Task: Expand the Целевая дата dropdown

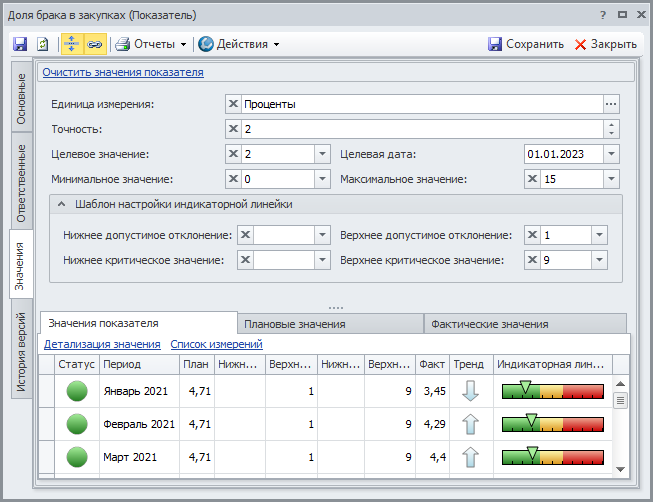Action: click(x=610, y=154)
